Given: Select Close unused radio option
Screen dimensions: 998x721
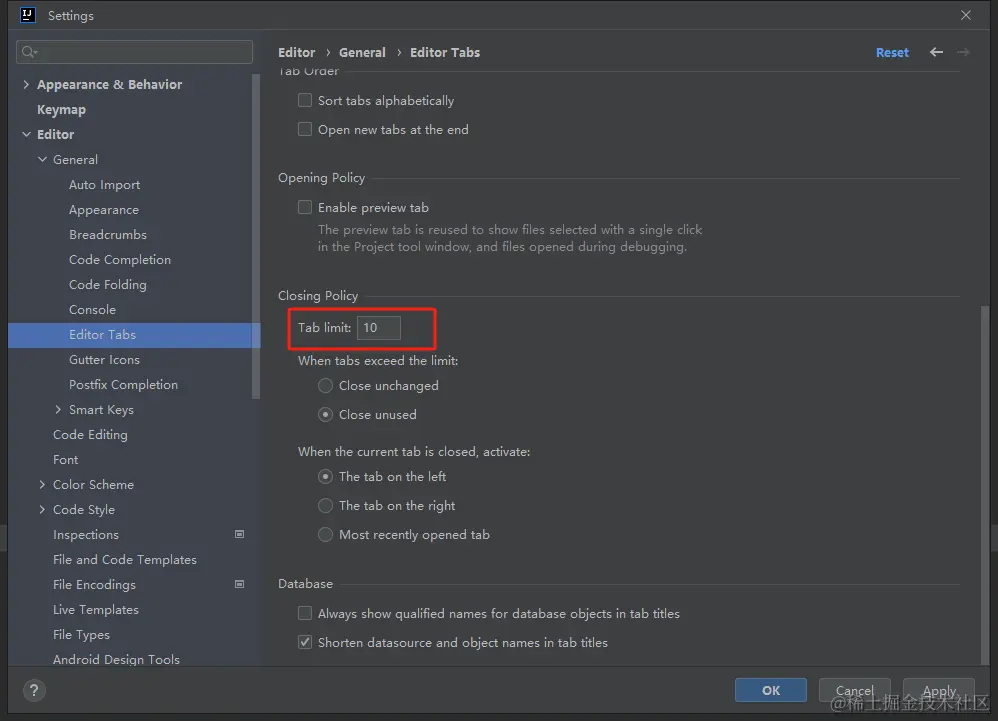Looking at the screenshot, I should (x=325, y=414).
